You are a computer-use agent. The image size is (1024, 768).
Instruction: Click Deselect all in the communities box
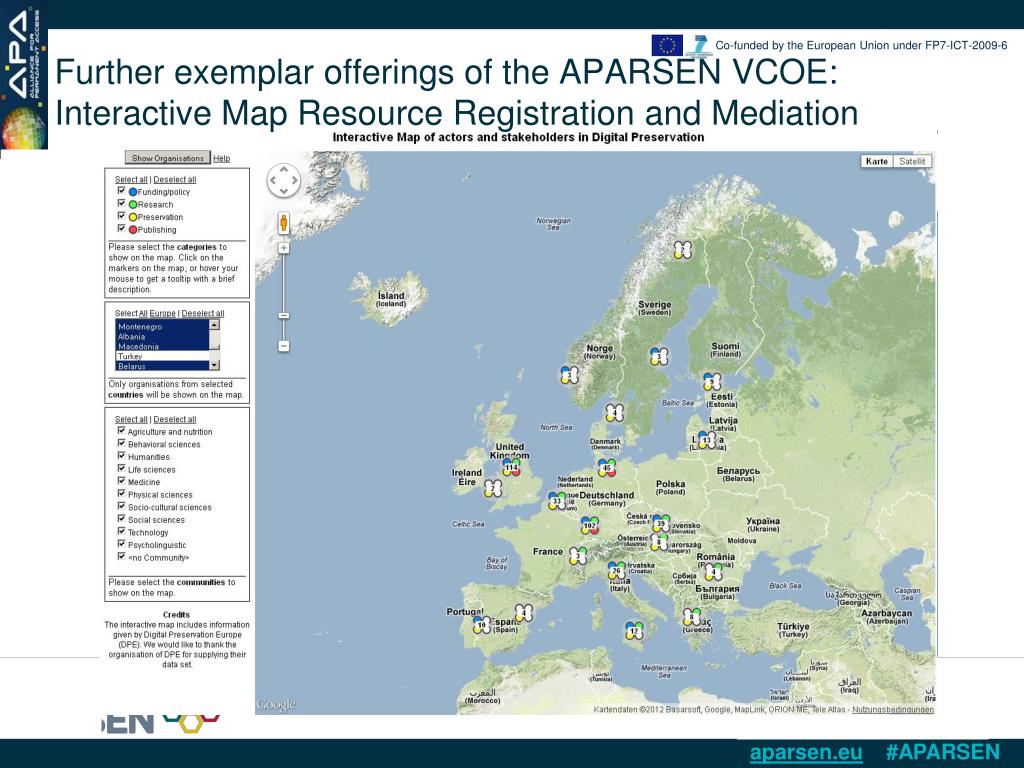tap(174, 419)
